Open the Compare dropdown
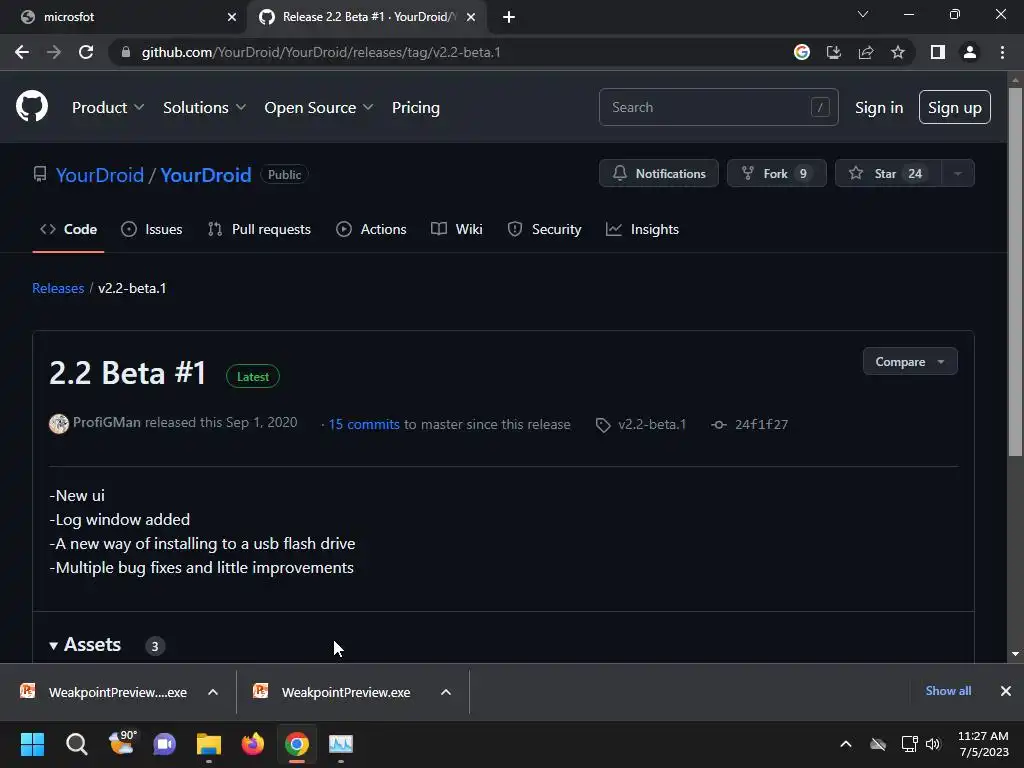This screenshot has height=768, width=1024. pos(910,362)
